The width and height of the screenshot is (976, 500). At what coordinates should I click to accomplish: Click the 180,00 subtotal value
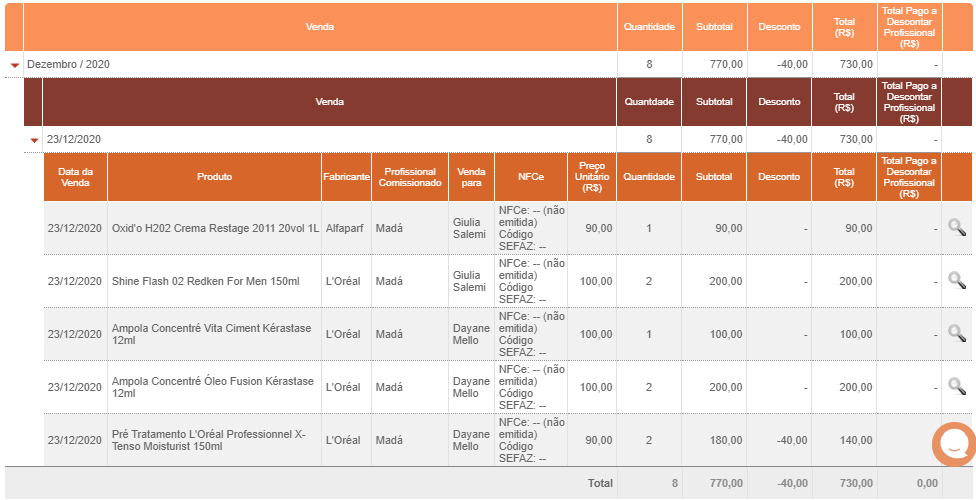(728, 440)
